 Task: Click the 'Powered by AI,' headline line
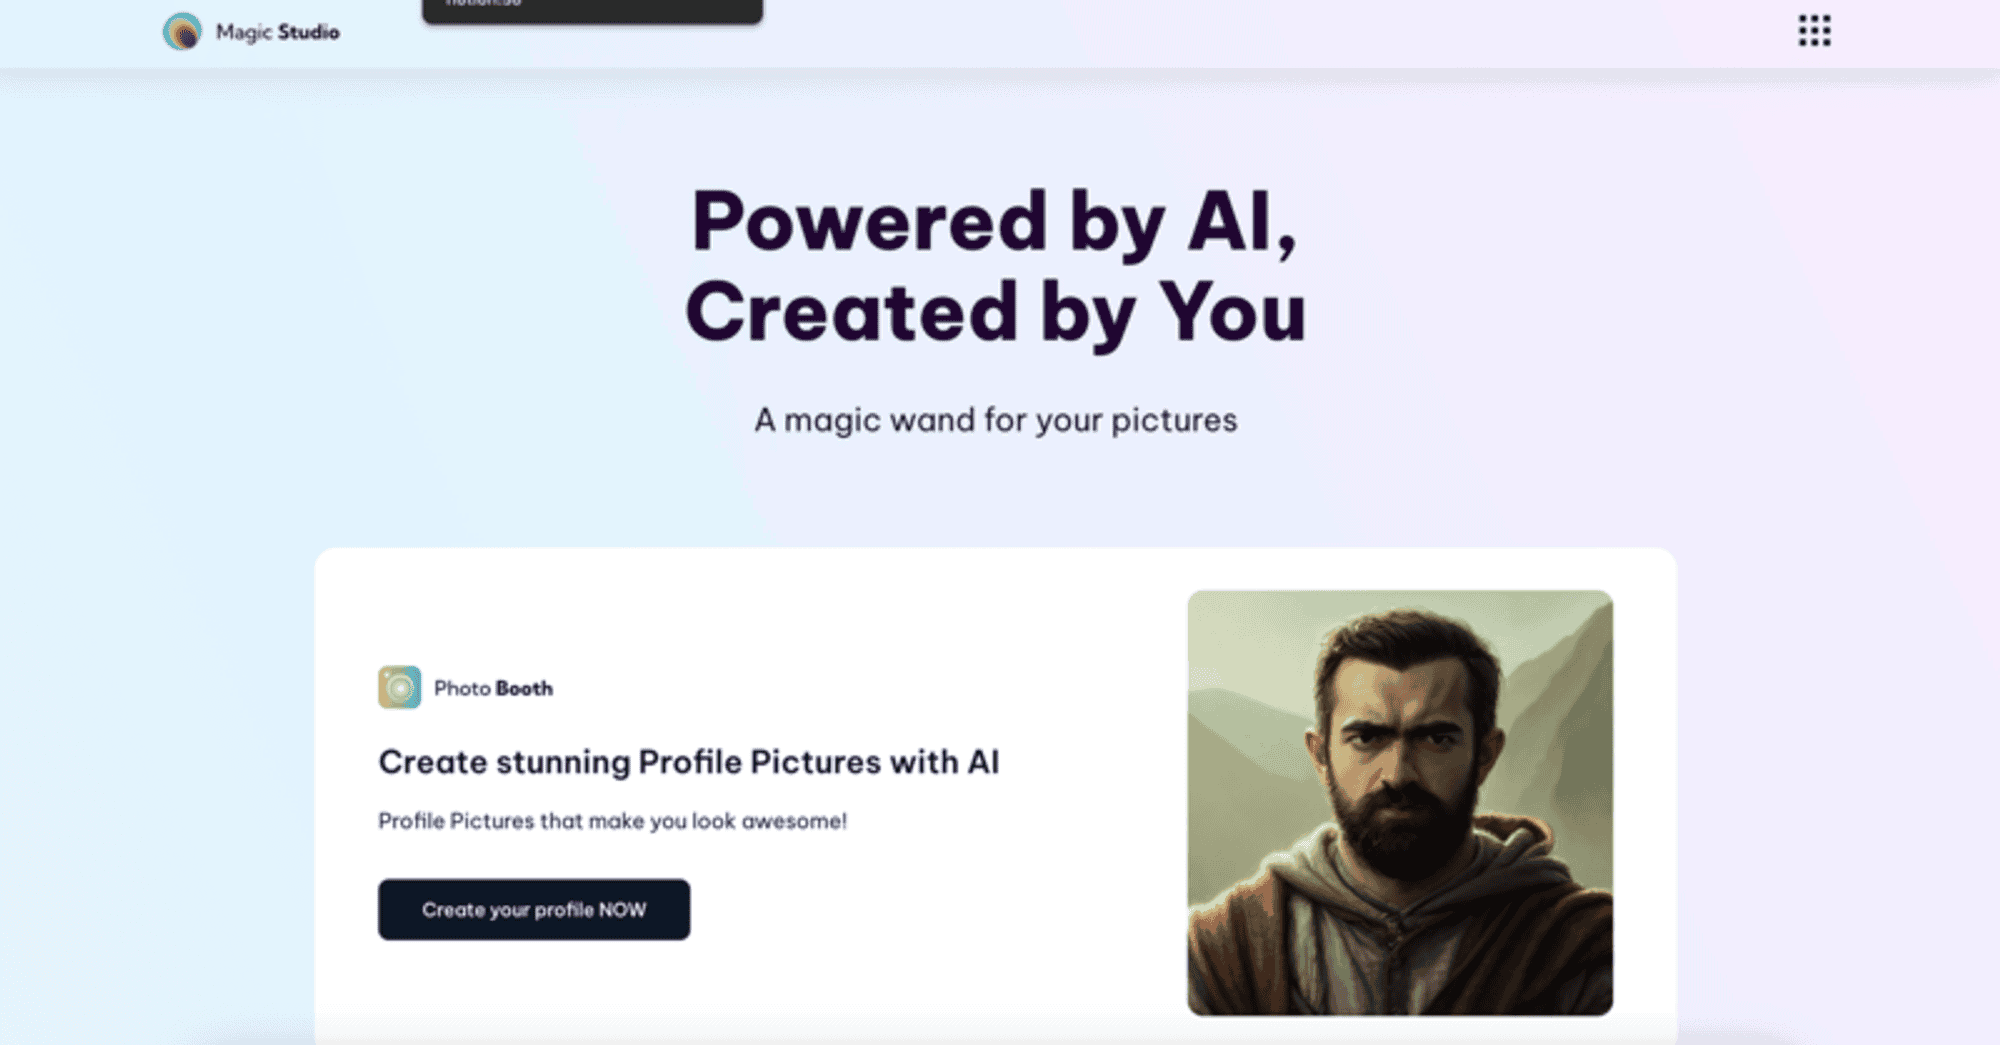click(995, 222)
